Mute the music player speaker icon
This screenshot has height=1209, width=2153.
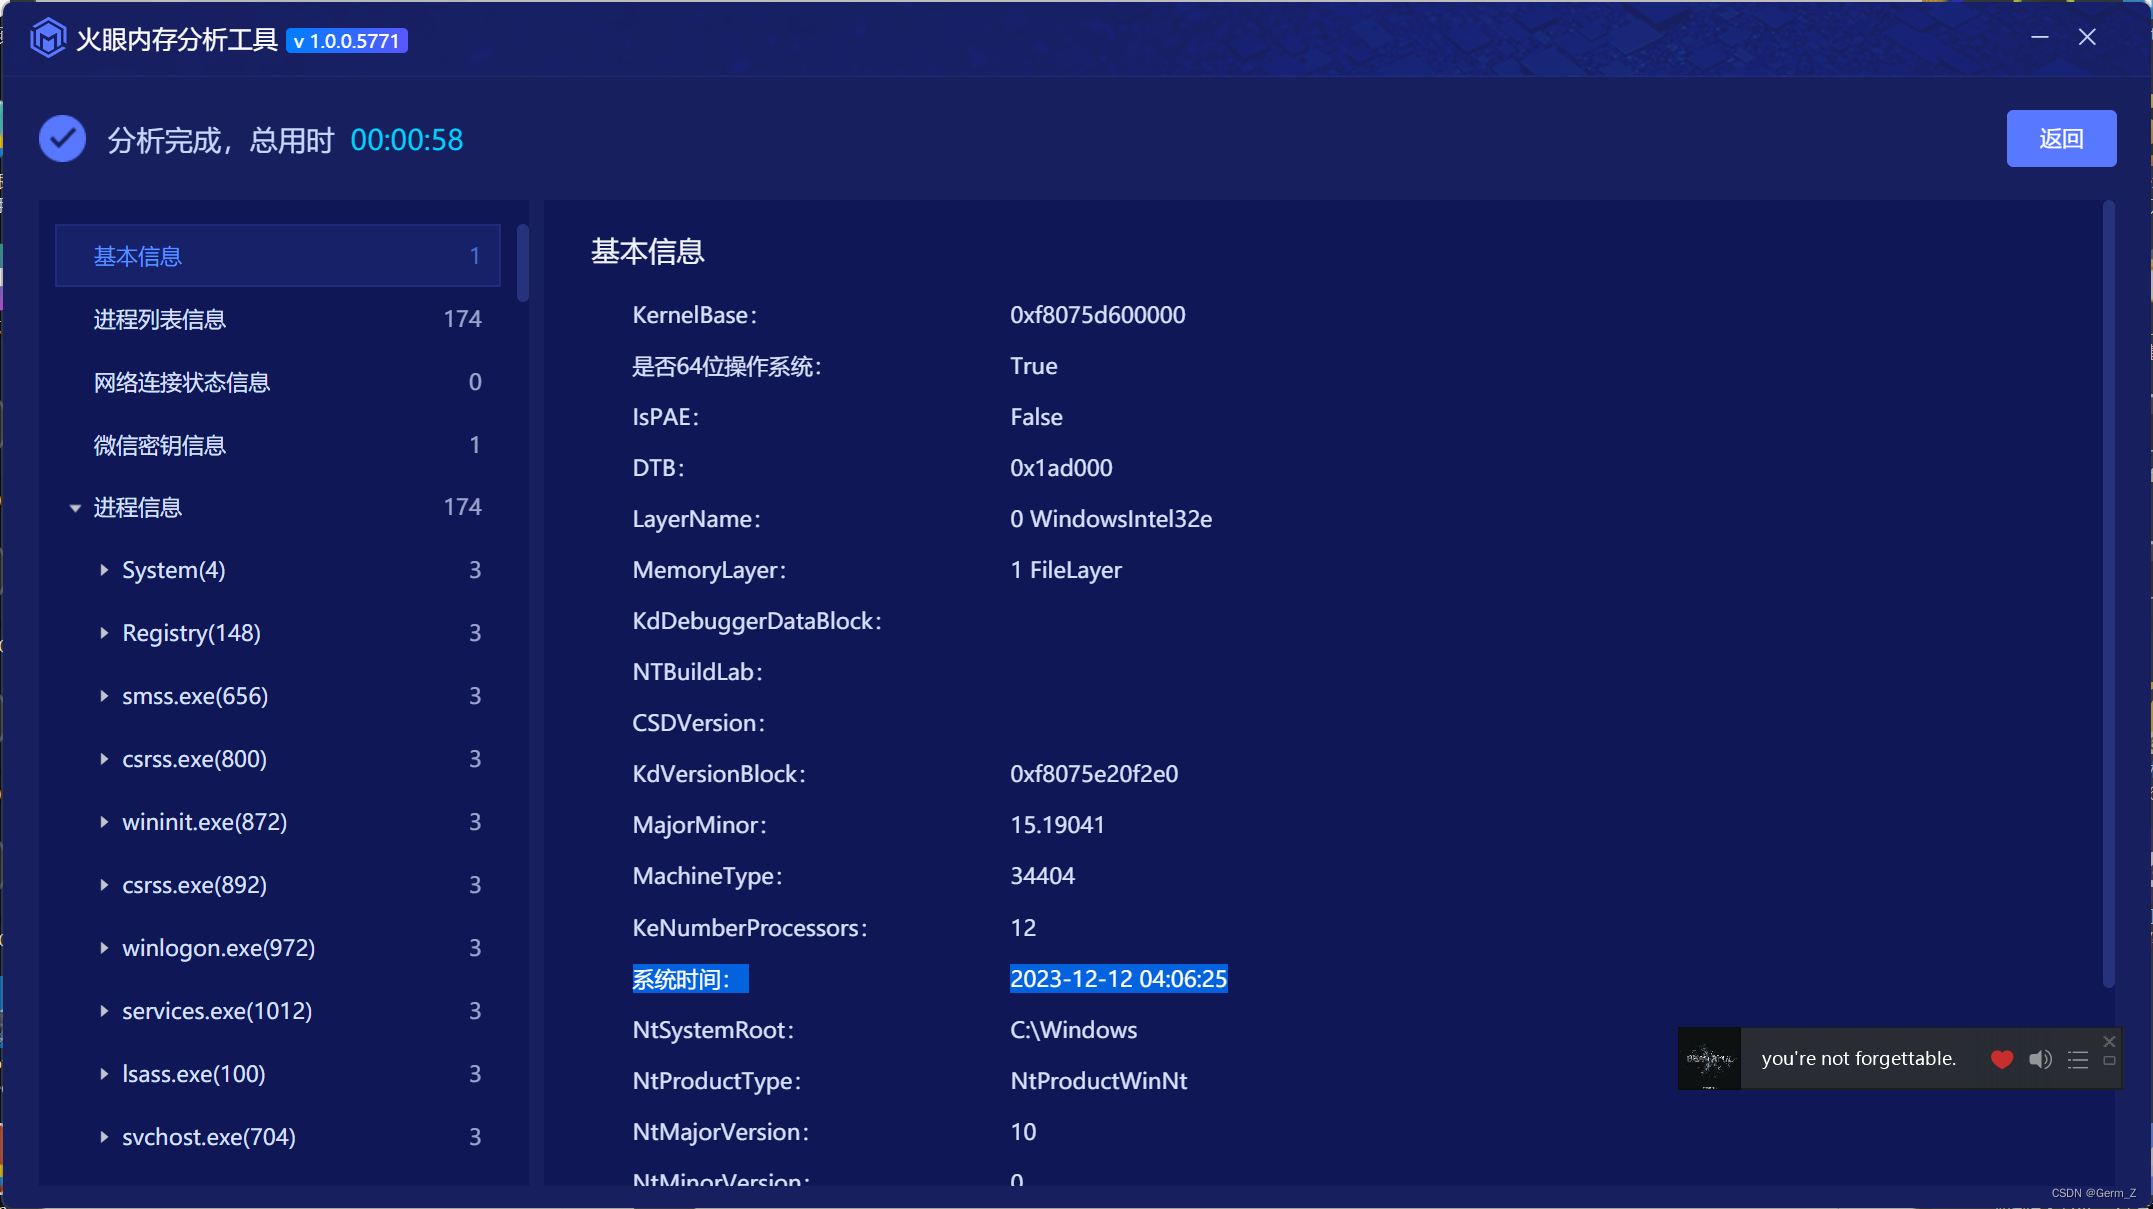2040,1060
